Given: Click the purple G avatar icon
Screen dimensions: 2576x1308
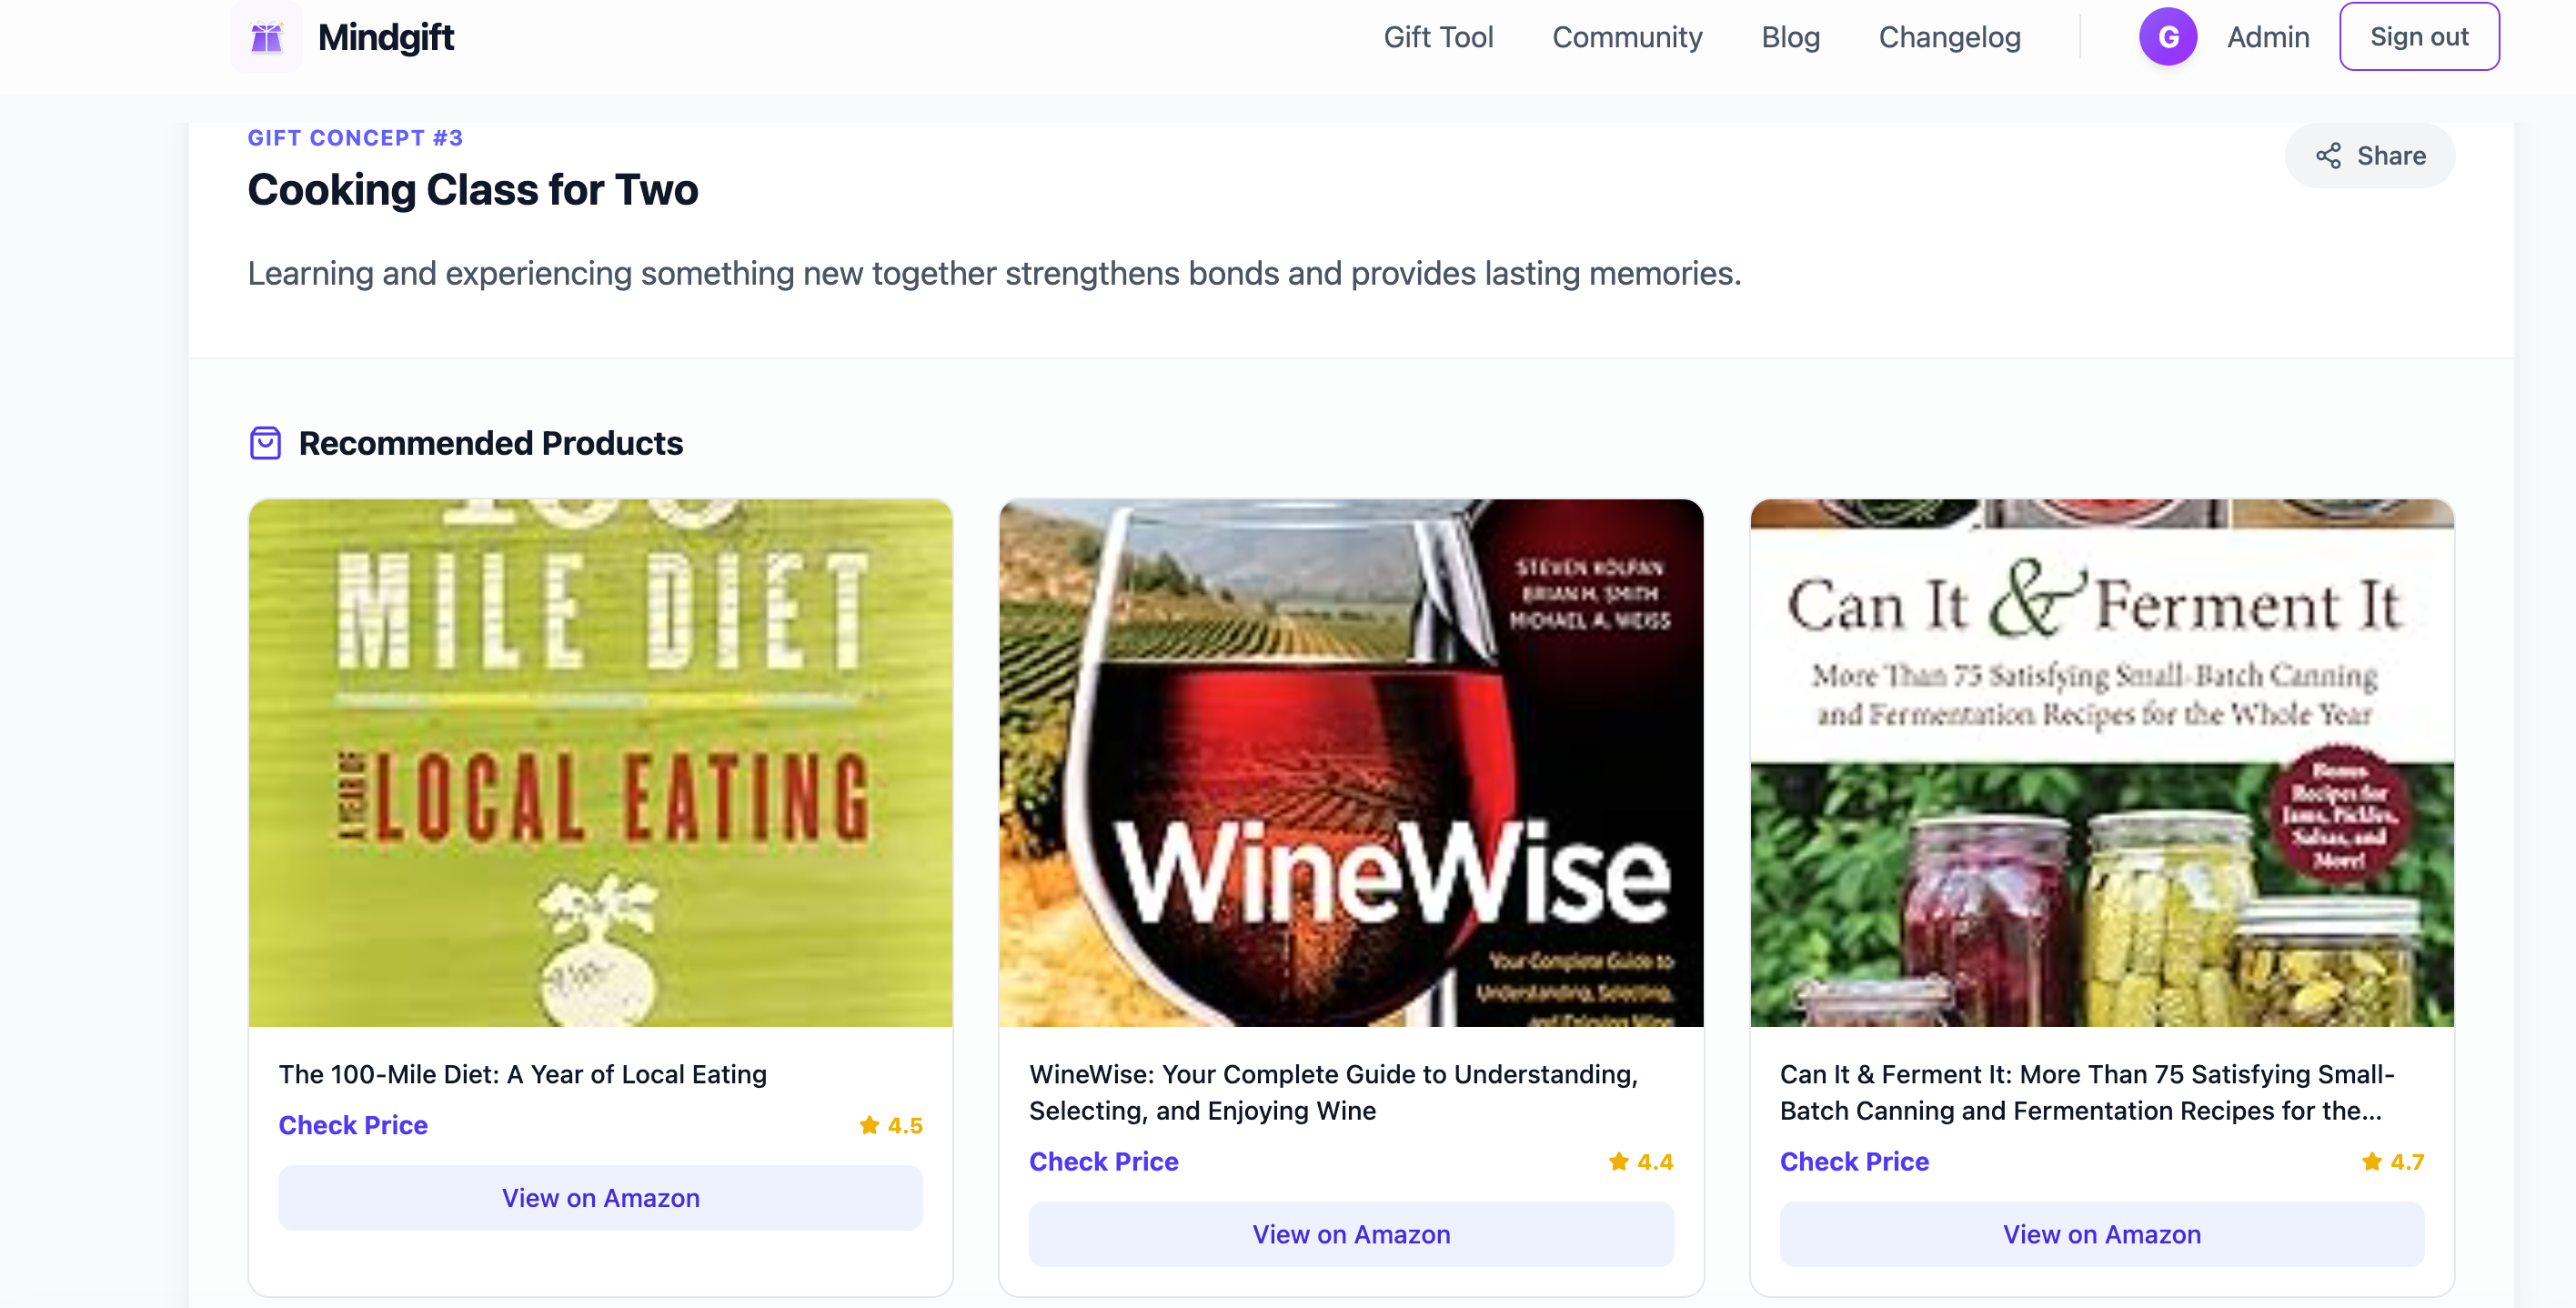Looking at the screenshot, I should point(2167,37).
